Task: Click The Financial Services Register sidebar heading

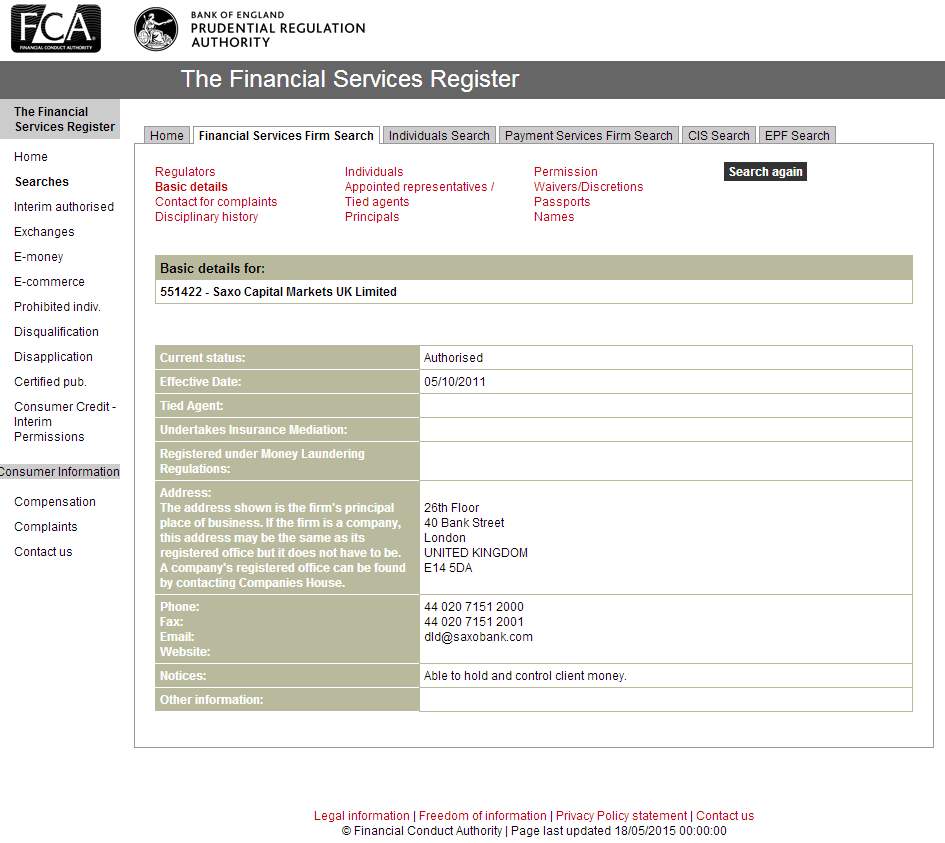Action: pyautogui.click(x=60, y=119)
